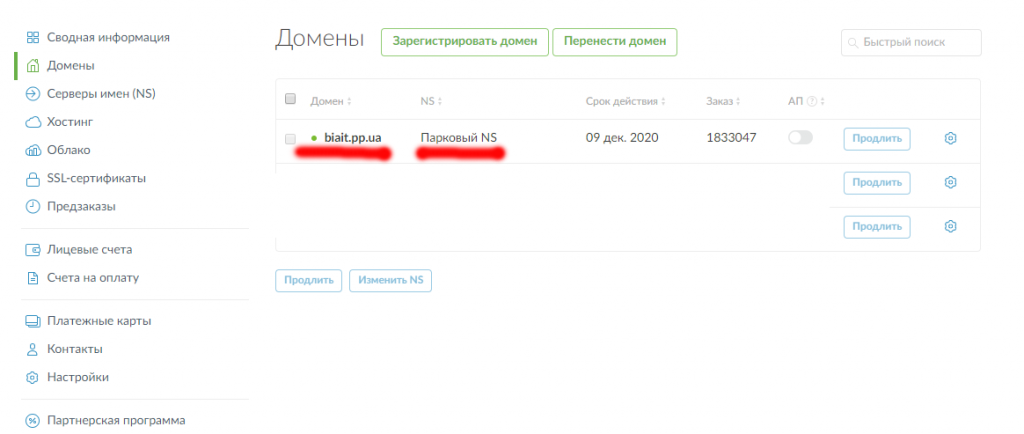Click the Домены page heading
The height and width of the screenshot is (434, 1024).
tap(319, 39)
